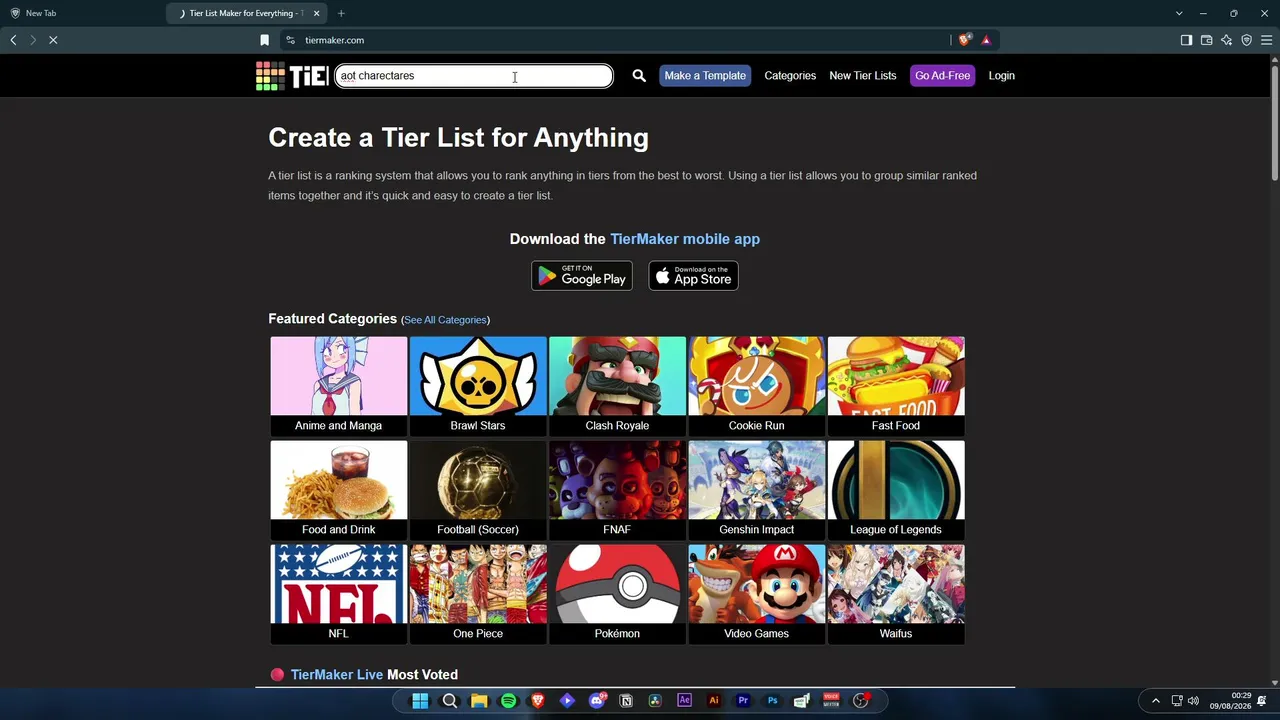
Task: Go back with the browser back arrow
Action: [x=13, y=40]
